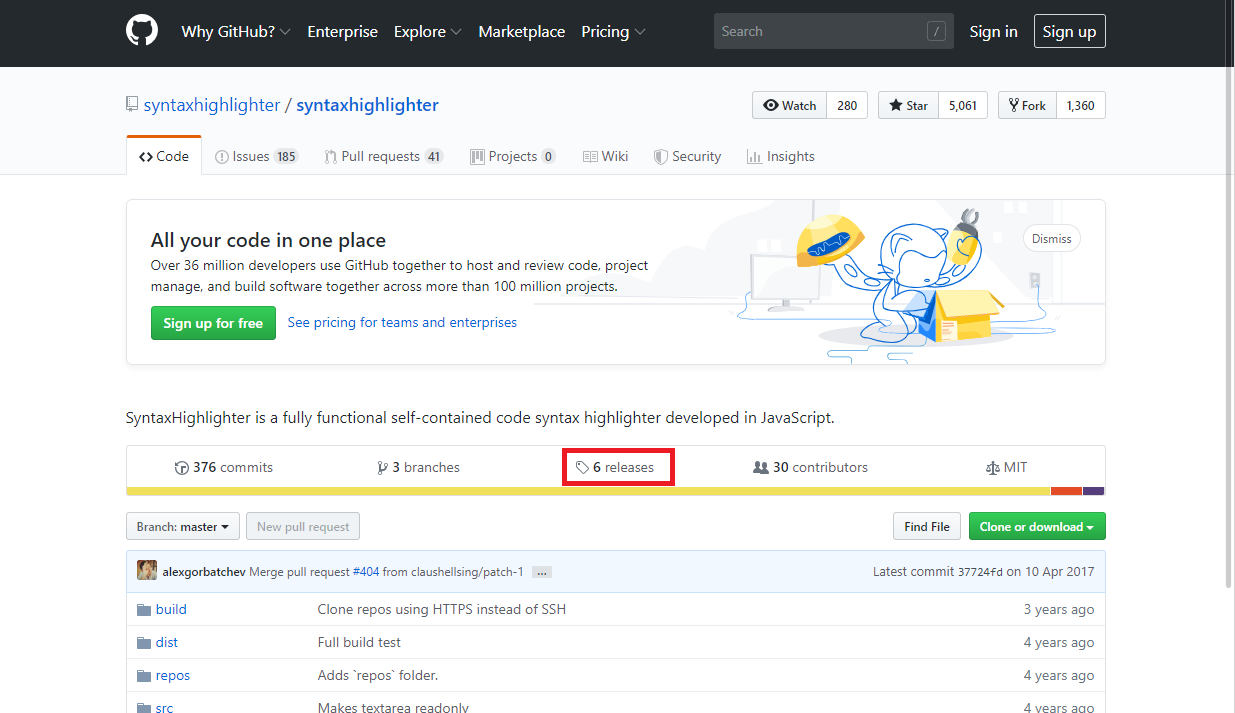Dismiss the sign-up banner
1235x713 pixels.
pos(1052,238)
